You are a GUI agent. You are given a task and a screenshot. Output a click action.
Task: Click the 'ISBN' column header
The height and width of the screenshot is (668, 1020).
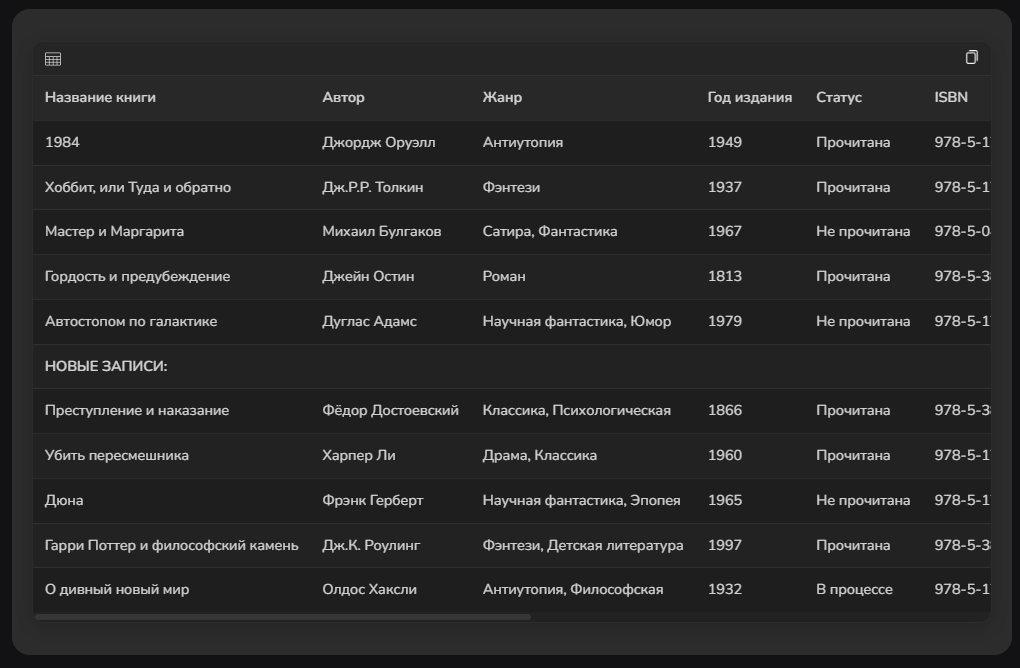[x=951, y=98]
